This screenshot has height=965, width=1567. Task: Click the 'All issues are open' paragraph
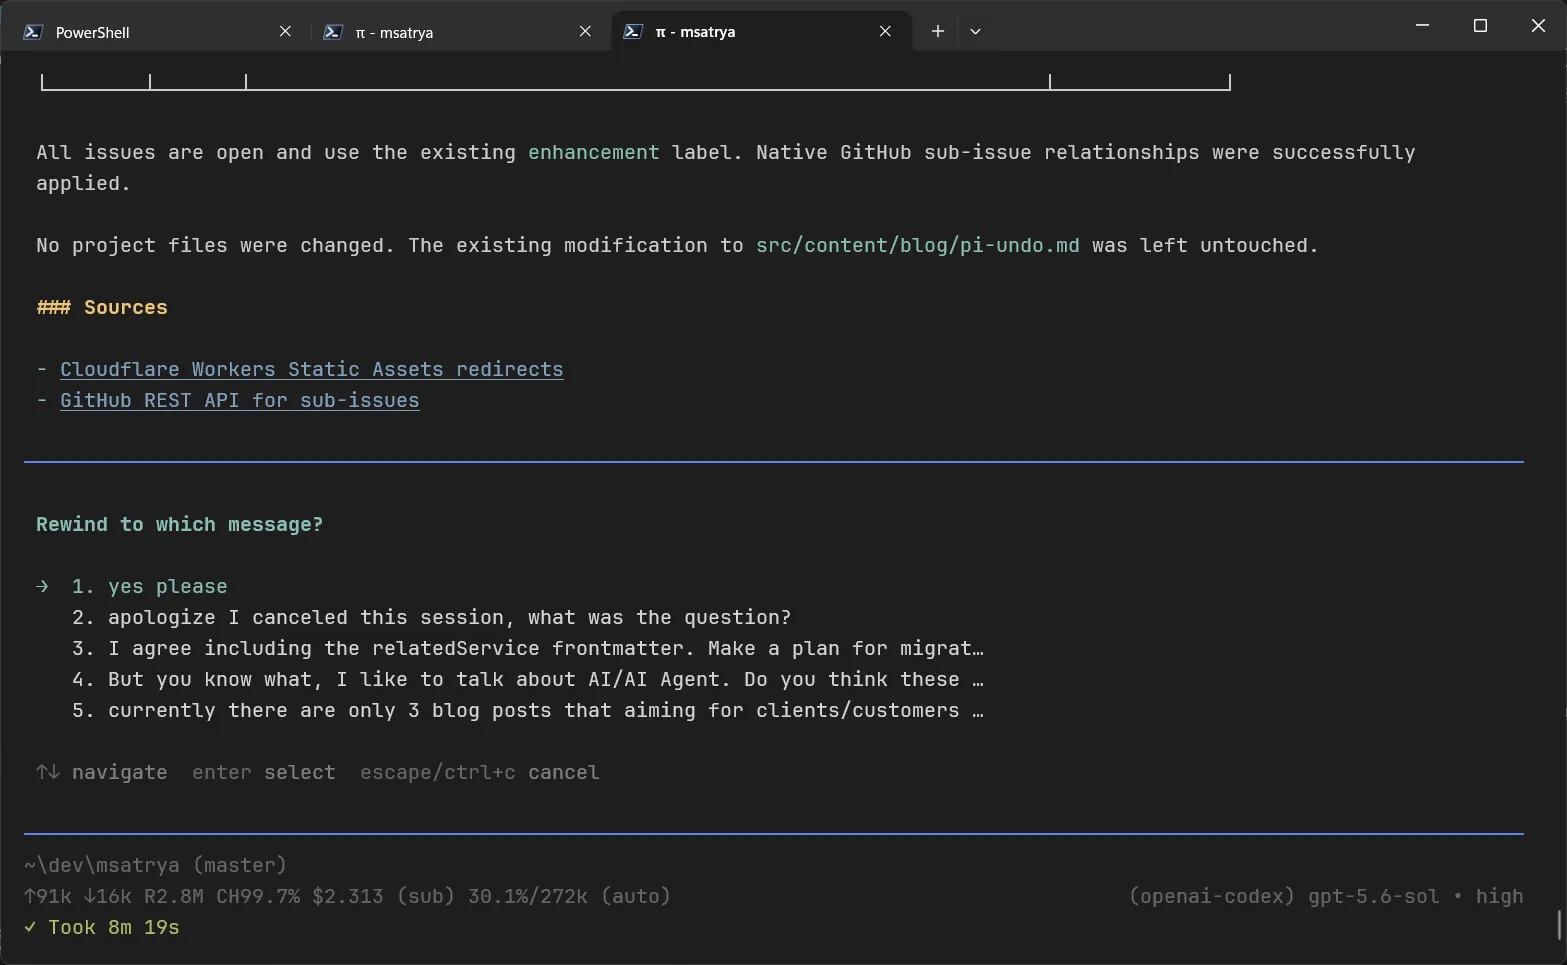(726, 167)
